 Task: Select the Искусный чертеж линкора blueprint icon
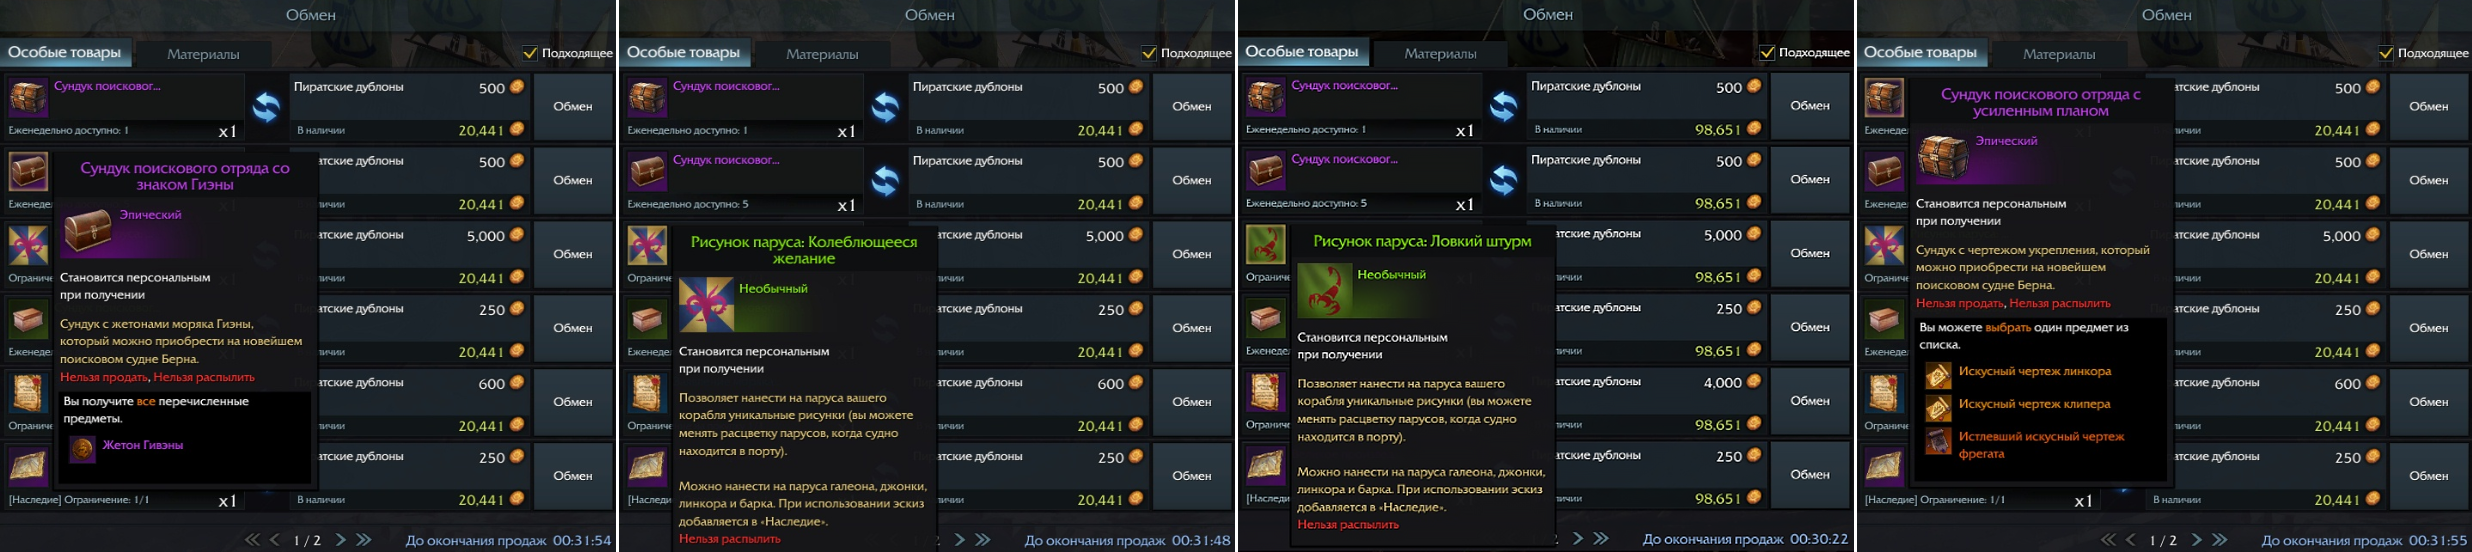pyautogui.click(x=1938, y=375)
